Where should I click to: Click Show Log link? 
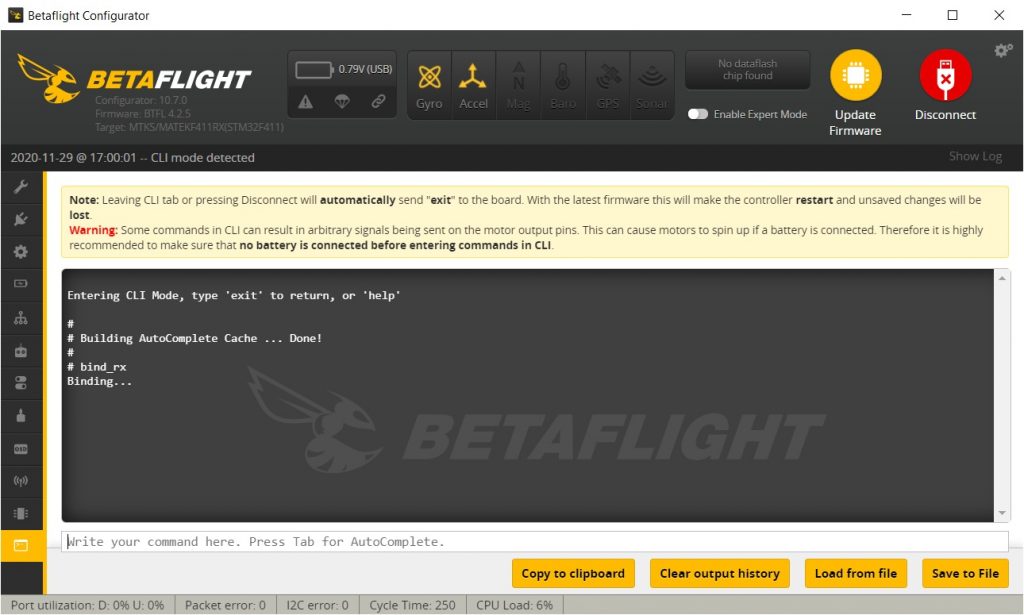click(x=975, y=157)
